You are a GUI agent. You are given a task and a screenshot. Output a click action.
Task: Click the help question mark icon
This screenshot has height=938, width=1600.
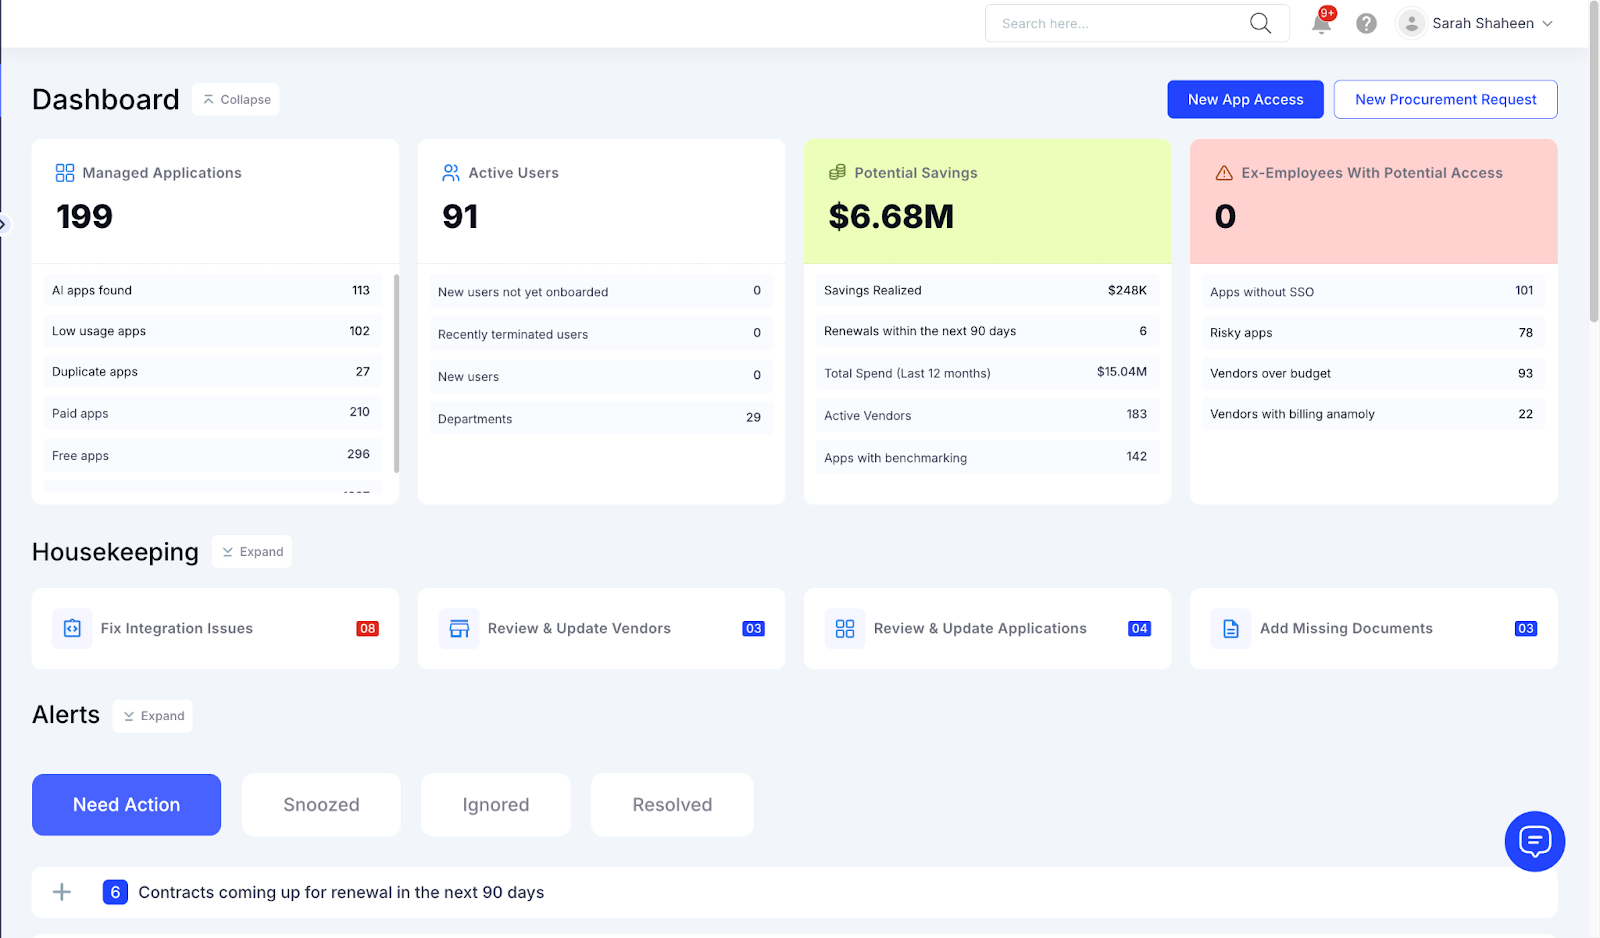coord(1366,23)
